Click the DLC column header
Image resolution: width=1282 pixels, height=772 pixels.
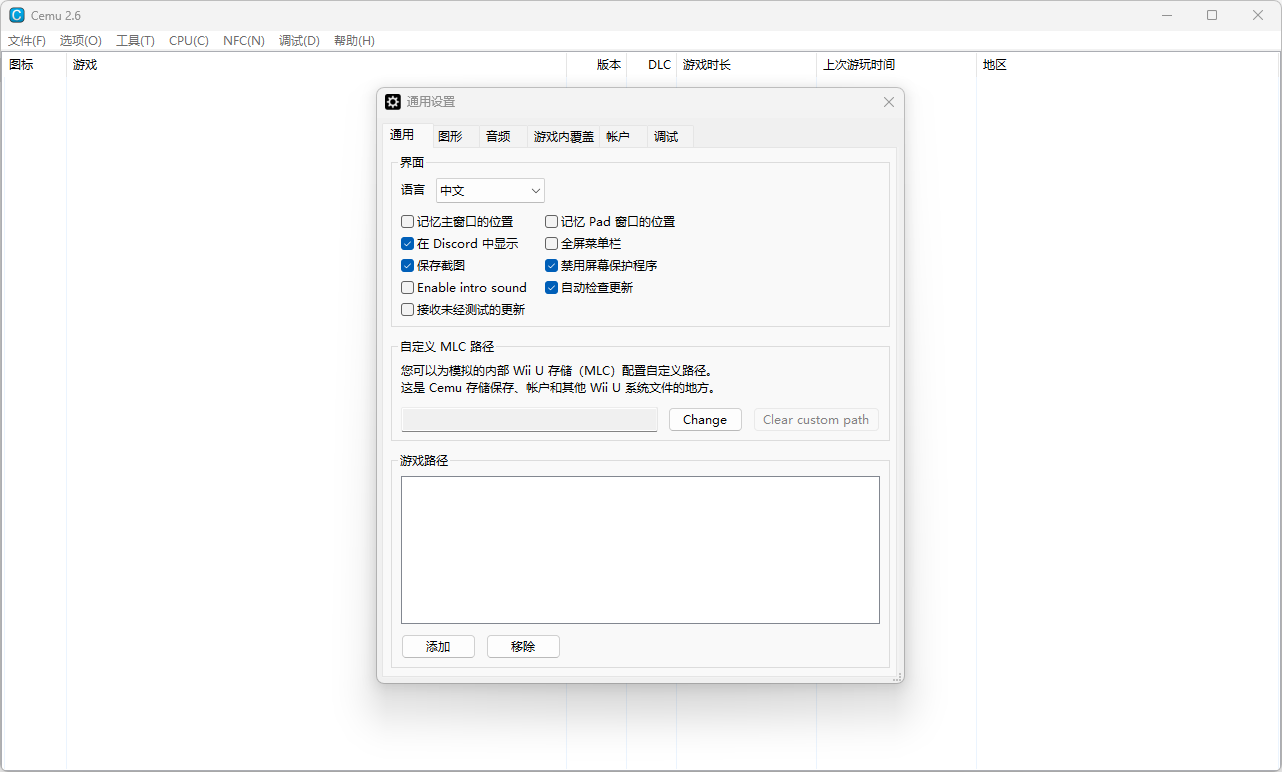(x=652, y=65)
